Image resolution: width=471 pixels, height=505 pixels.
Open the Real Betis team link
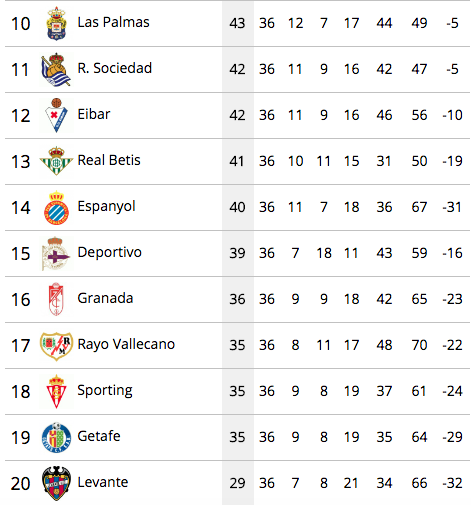[109, 160]
